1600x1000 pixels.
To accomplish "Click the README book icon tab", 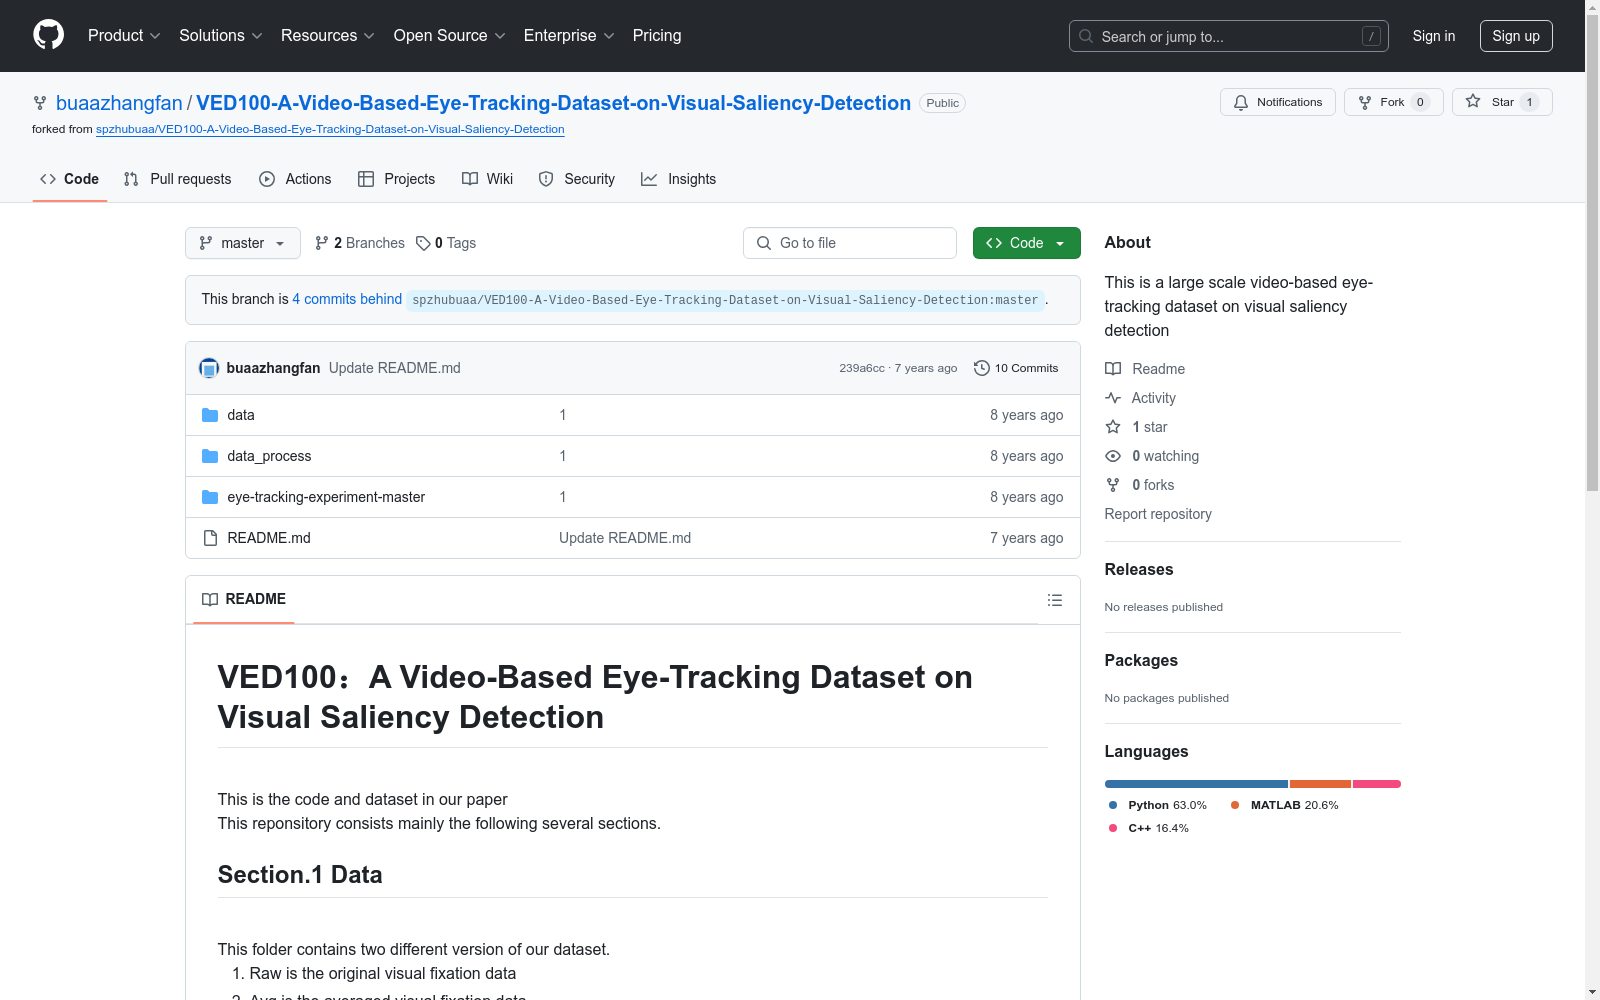I will point(210,599).
